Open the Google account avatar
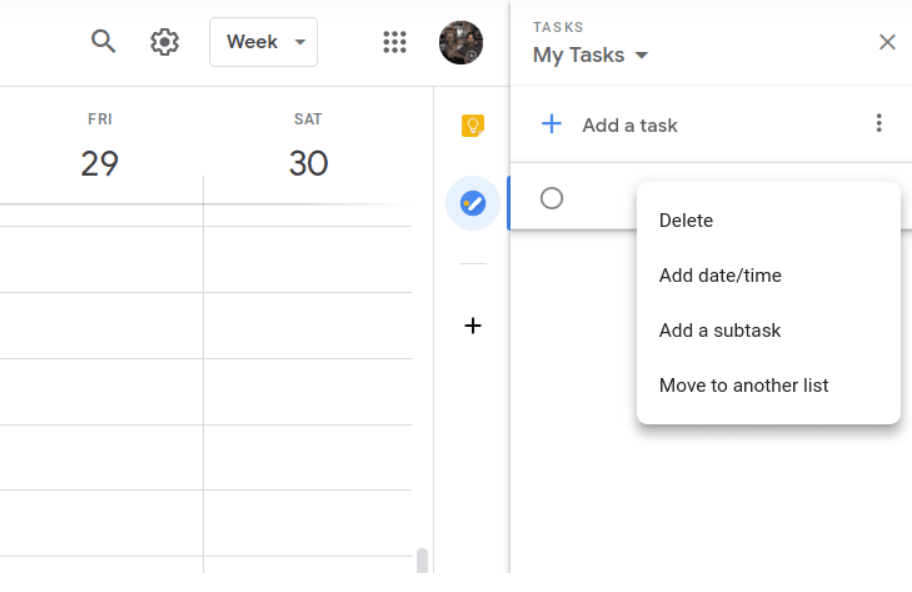Screen dimensions: 912x592 [x=461, y=42]
